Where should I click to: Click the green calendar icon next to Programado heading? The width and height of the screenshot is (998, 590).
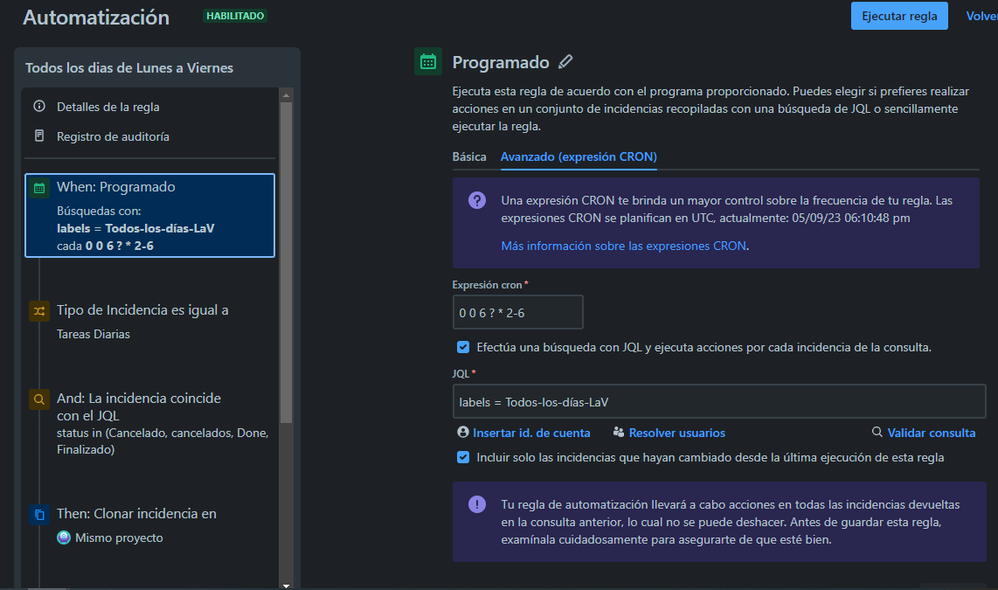428,62
